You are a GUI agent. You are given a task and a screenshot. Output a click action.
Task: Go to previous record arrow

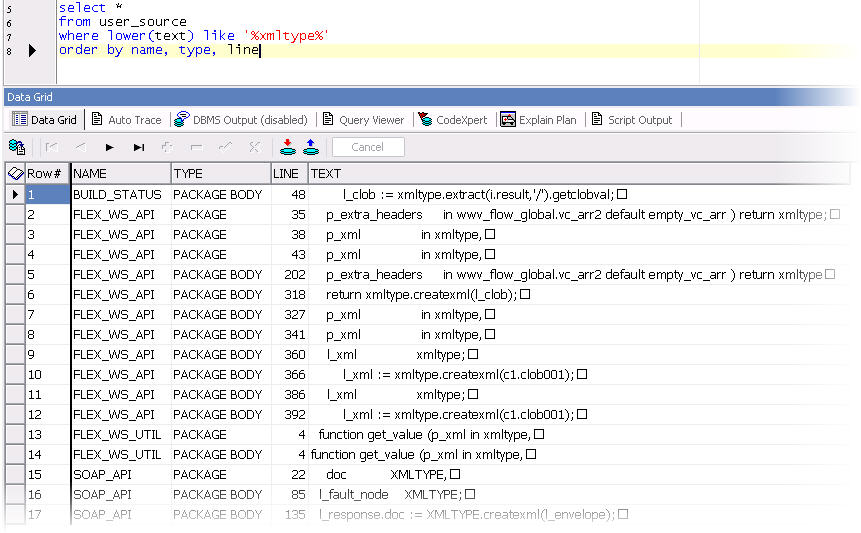(x=81, y=147)
